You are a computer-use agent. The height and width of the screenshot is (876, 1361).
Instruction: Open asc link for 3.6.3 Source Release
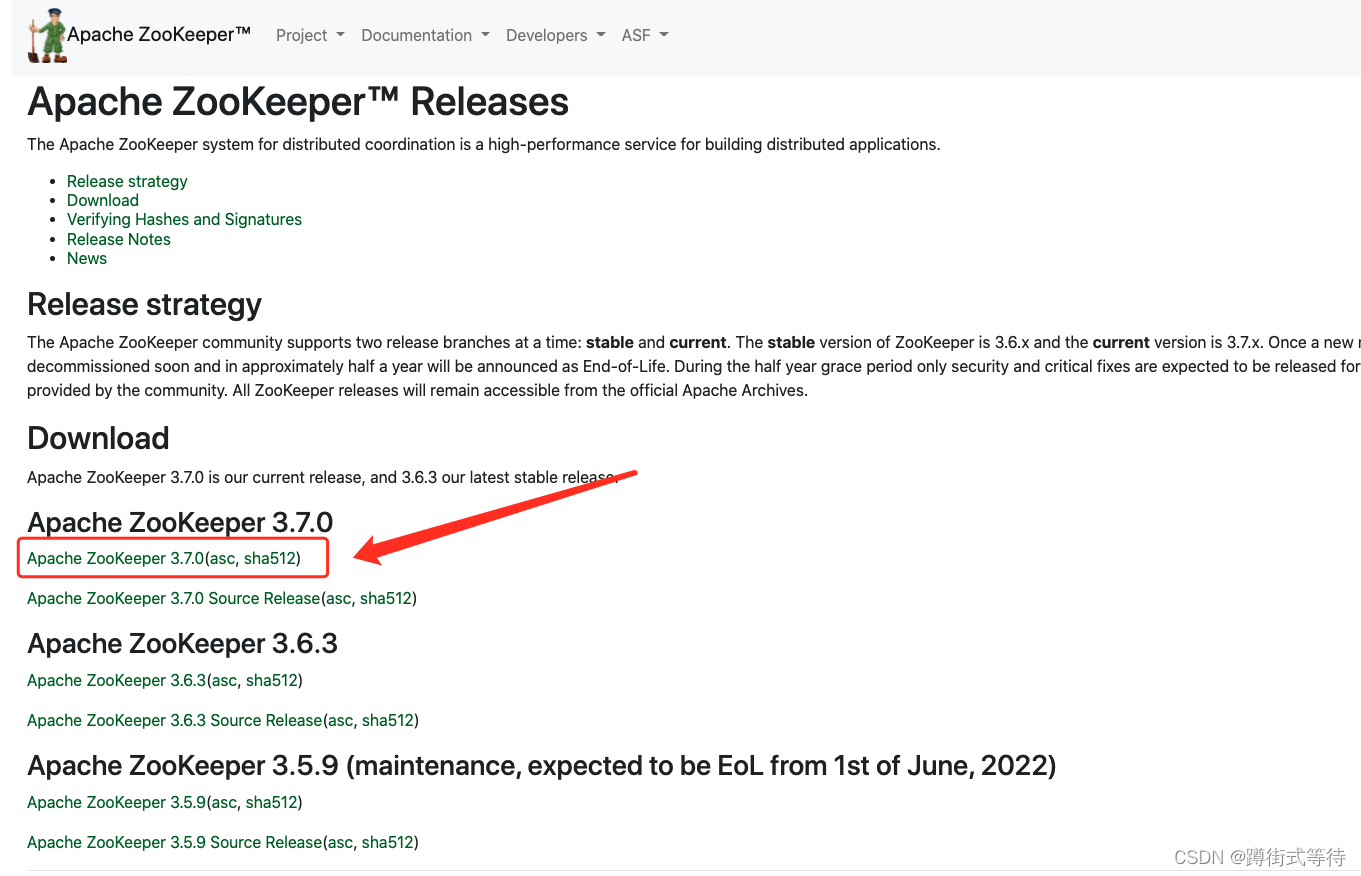(340, 720)
